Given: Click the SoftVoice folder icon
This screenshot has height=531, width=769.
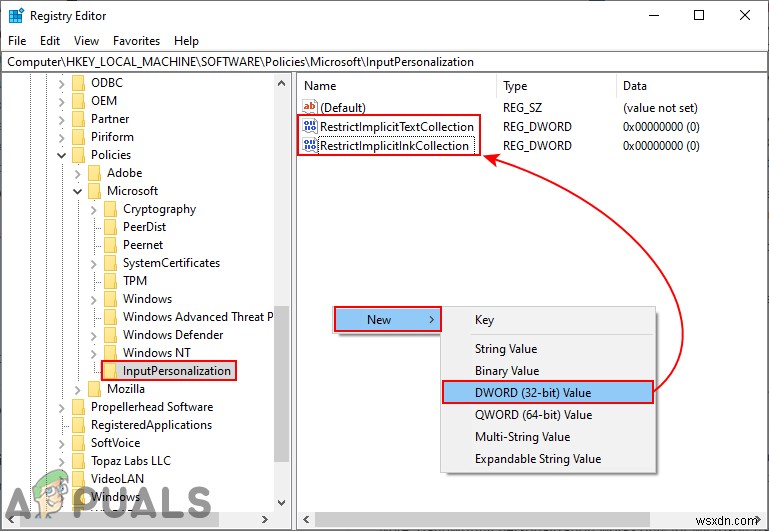Looking at the screenshot, I should tap(78, 443).
